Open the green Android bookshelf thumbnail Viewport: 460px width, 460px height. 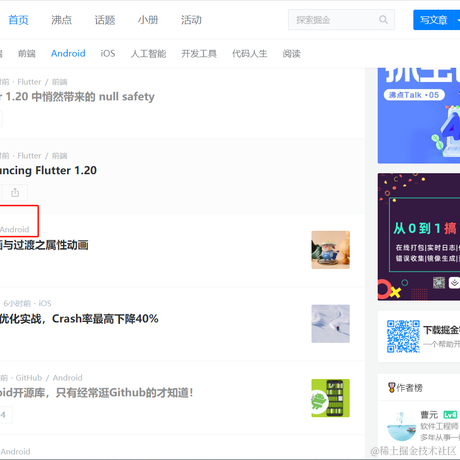coord(330,398)
